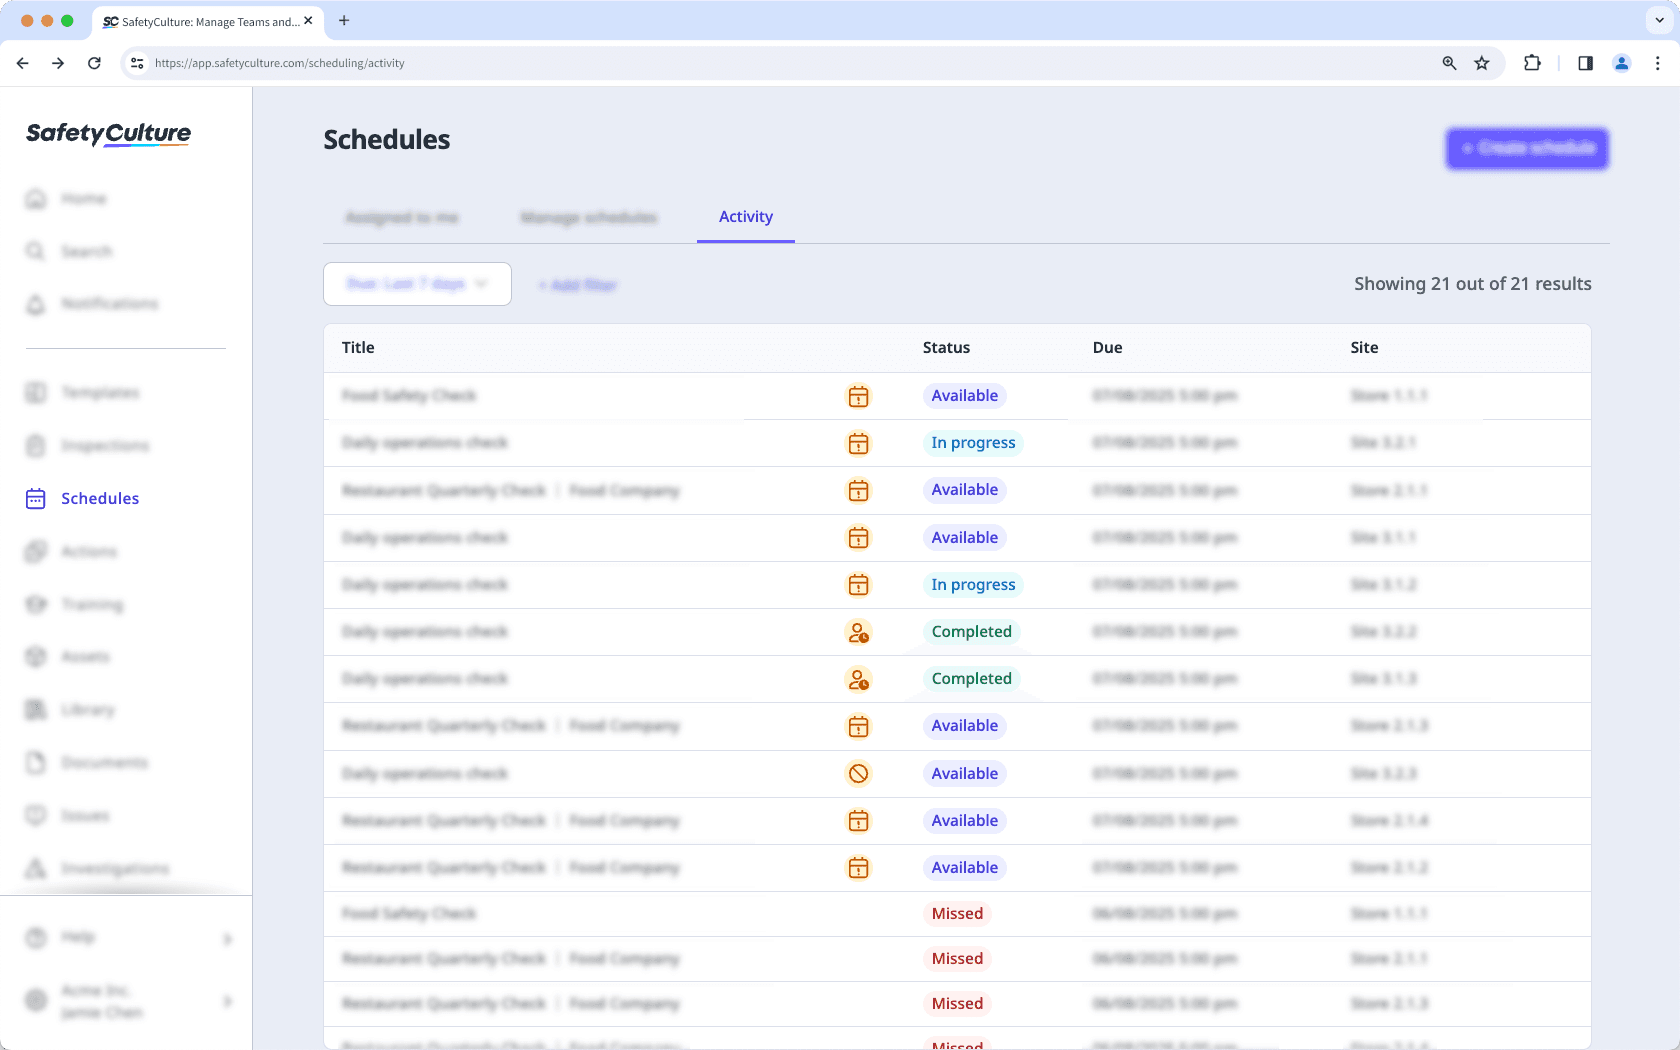This screenshot has height=1050, width=1680.
Task: Expand the Help section chevron
Action: (226, 938)
